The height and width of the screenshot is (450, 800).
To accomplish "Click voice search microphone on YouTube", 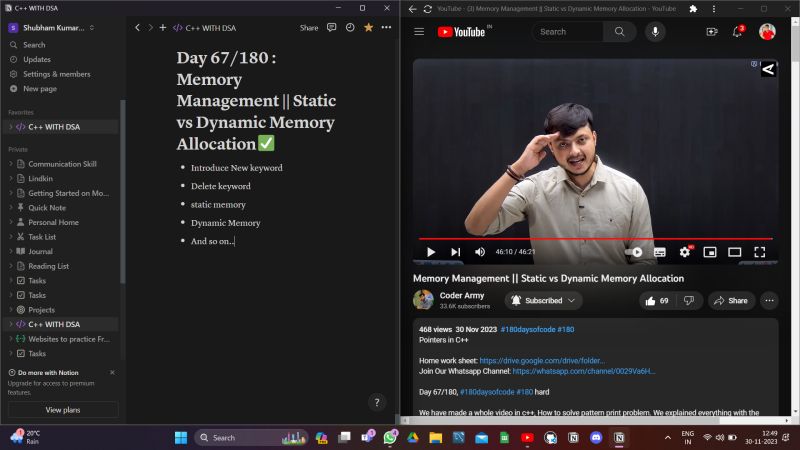I will coord(655,32).
